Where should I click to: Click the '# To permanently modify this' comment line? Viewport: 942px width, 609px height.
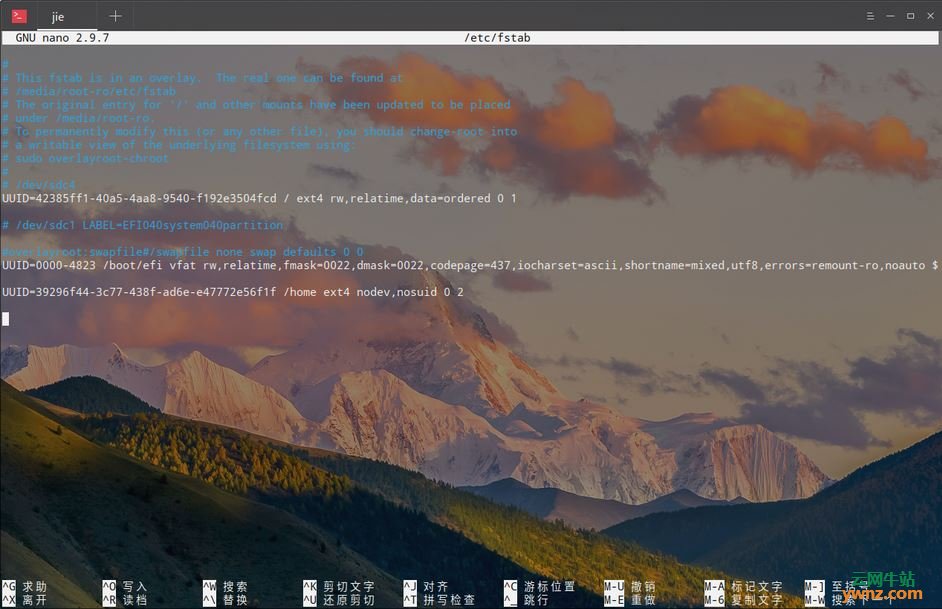260,132
